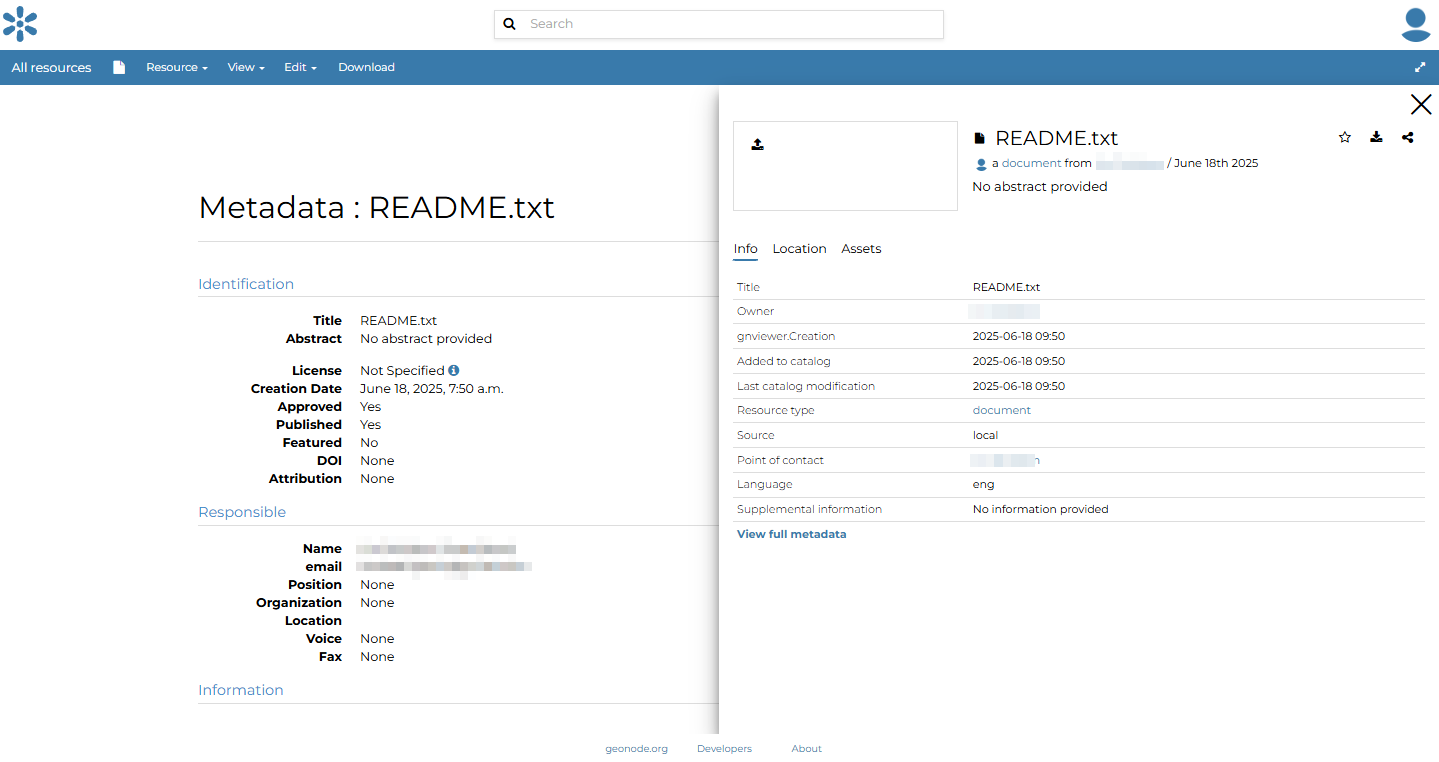Click the Metadata : README.txt heading

(x=376, y=207)
